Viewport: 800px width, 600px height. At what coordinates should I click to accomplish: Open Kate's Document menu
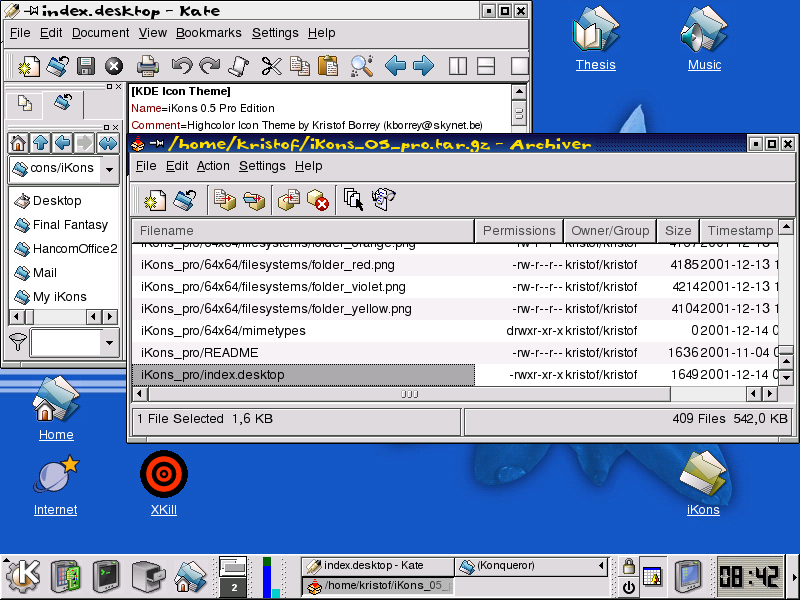[x=101, y=33]
